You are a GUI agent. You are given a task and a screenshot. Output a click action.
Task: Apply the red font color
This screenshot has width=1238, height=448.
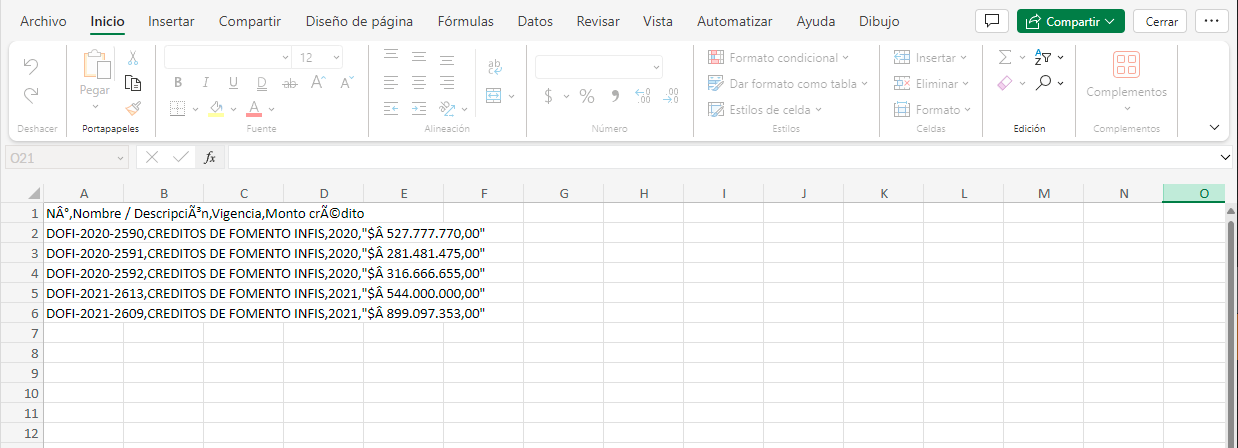coord(254,108)
